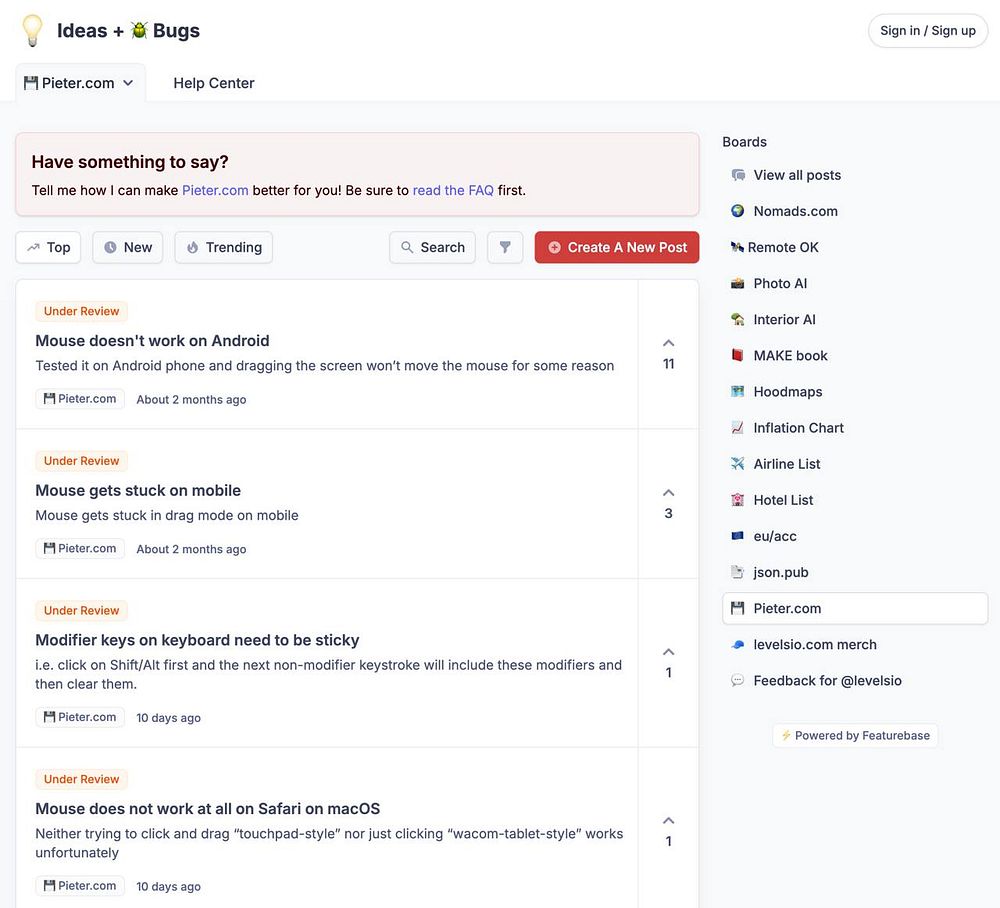Open the Nomads.com board with globe icon
Image resolution: width=1000 pixels, height=908 pixels.
click(795, 211)
